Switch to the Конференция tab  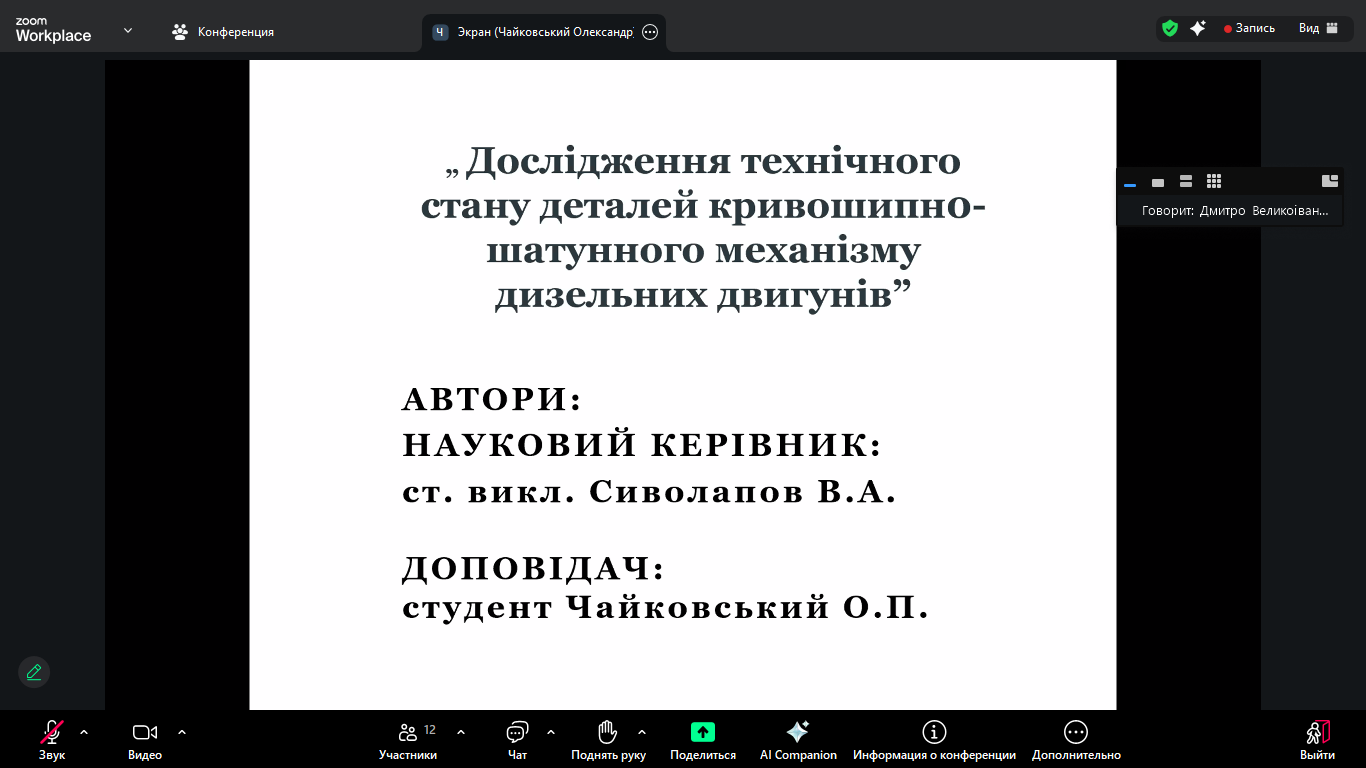coord(223,32)
